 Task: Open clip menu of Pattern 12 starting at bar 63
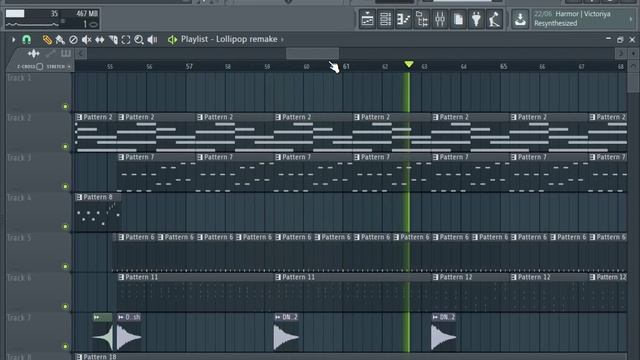tap(436, 277)
